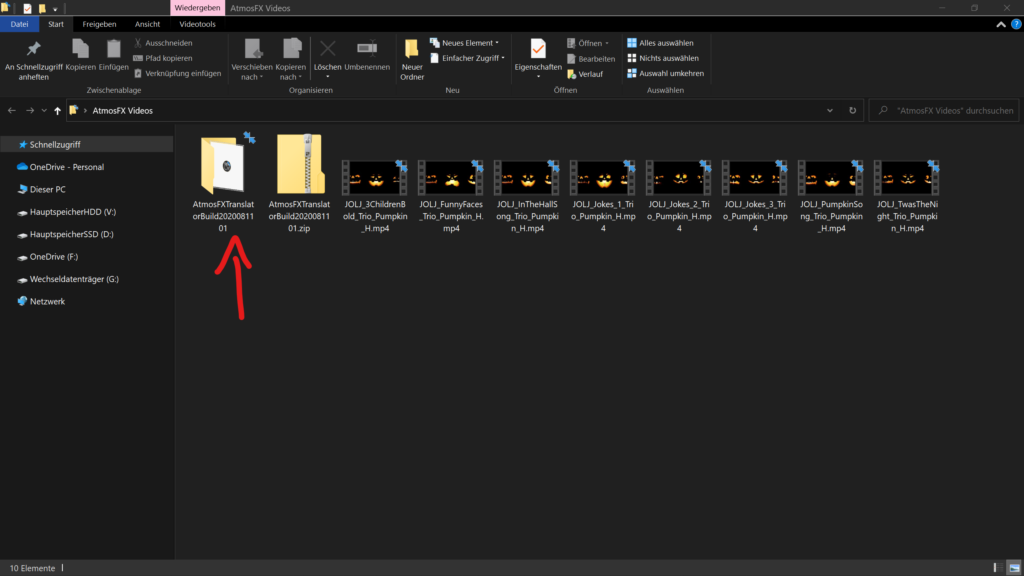1024x576 pixels.
Task: Click the AtmosFX Videos search field
Action: pos(944,110)
